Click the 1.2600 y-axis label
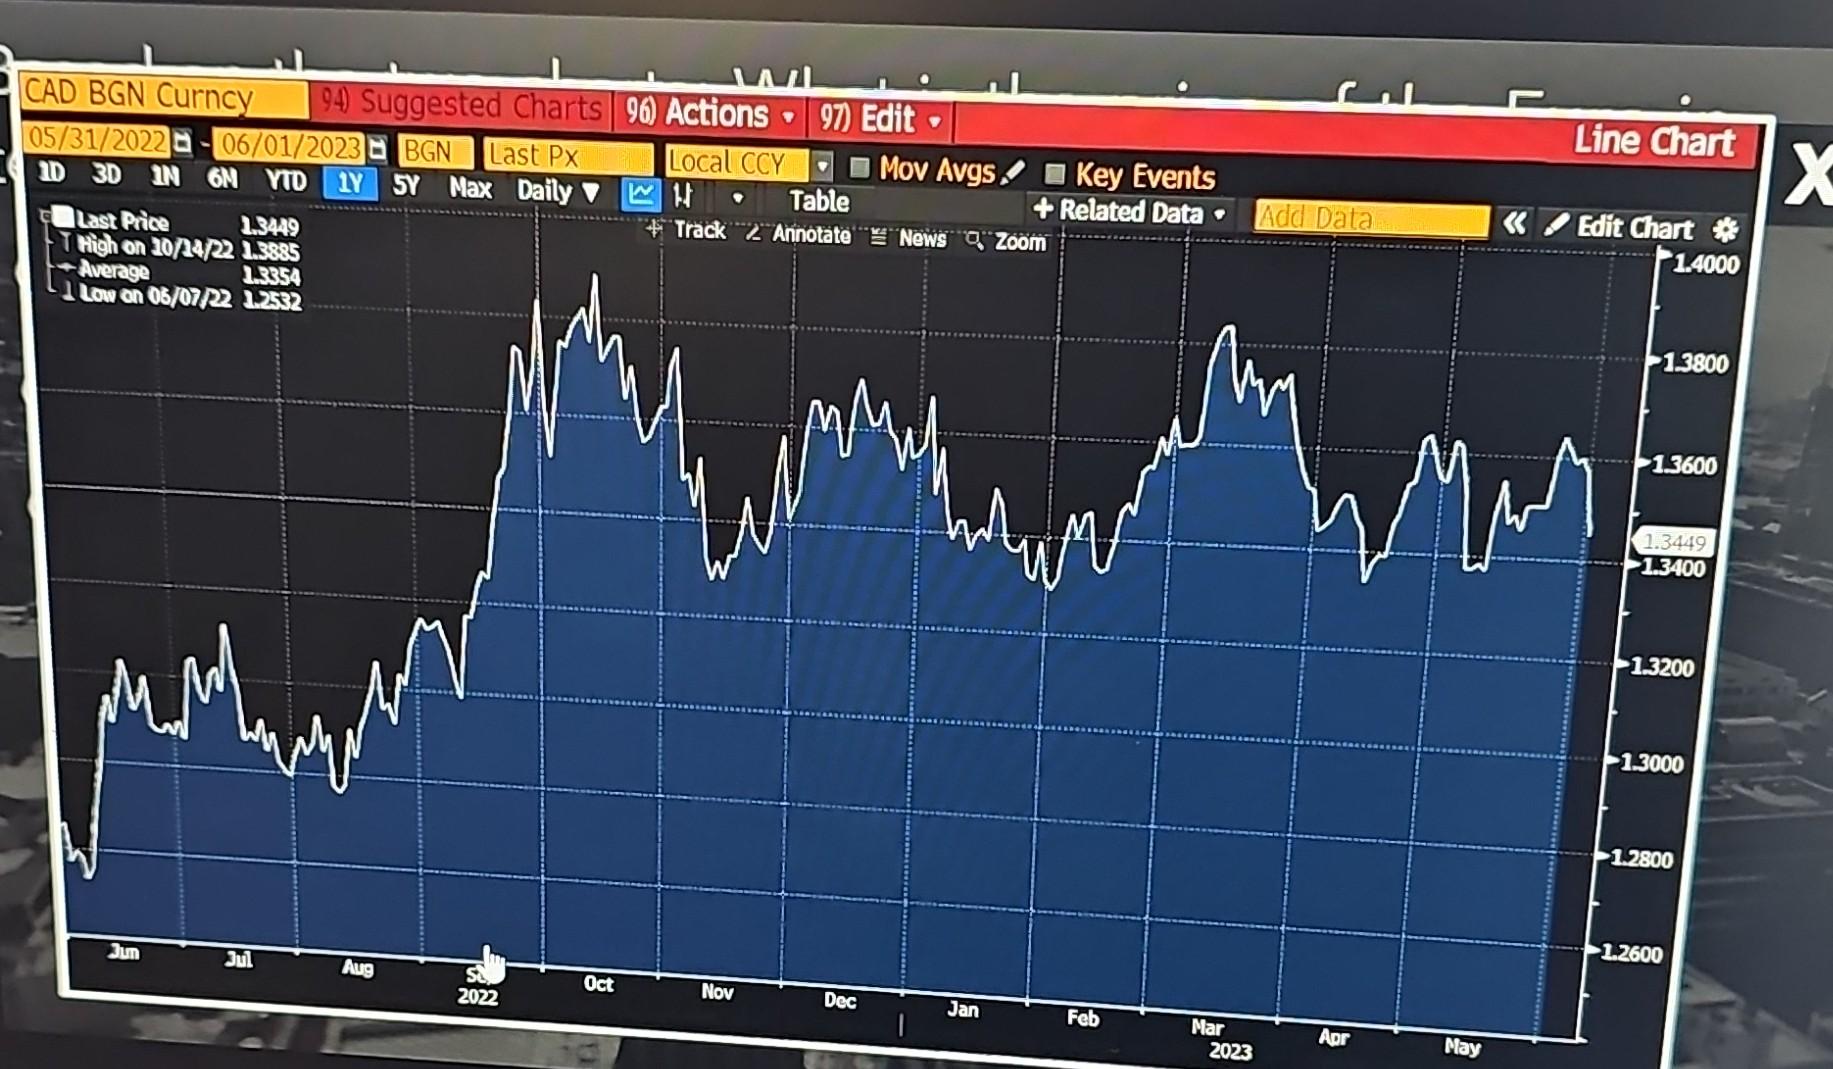Screen dimensions: 1833x1069 point(1632,953)
